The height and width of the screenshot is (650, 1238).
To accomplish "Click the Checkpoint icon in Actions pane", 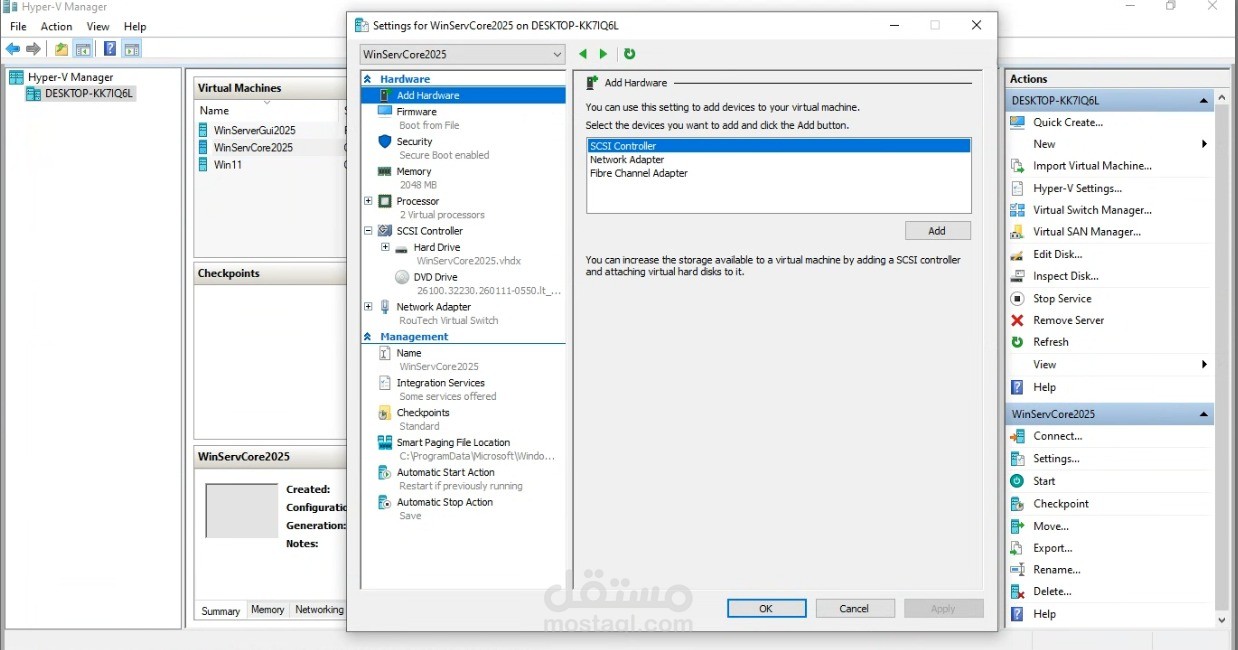I will 1017,504.
